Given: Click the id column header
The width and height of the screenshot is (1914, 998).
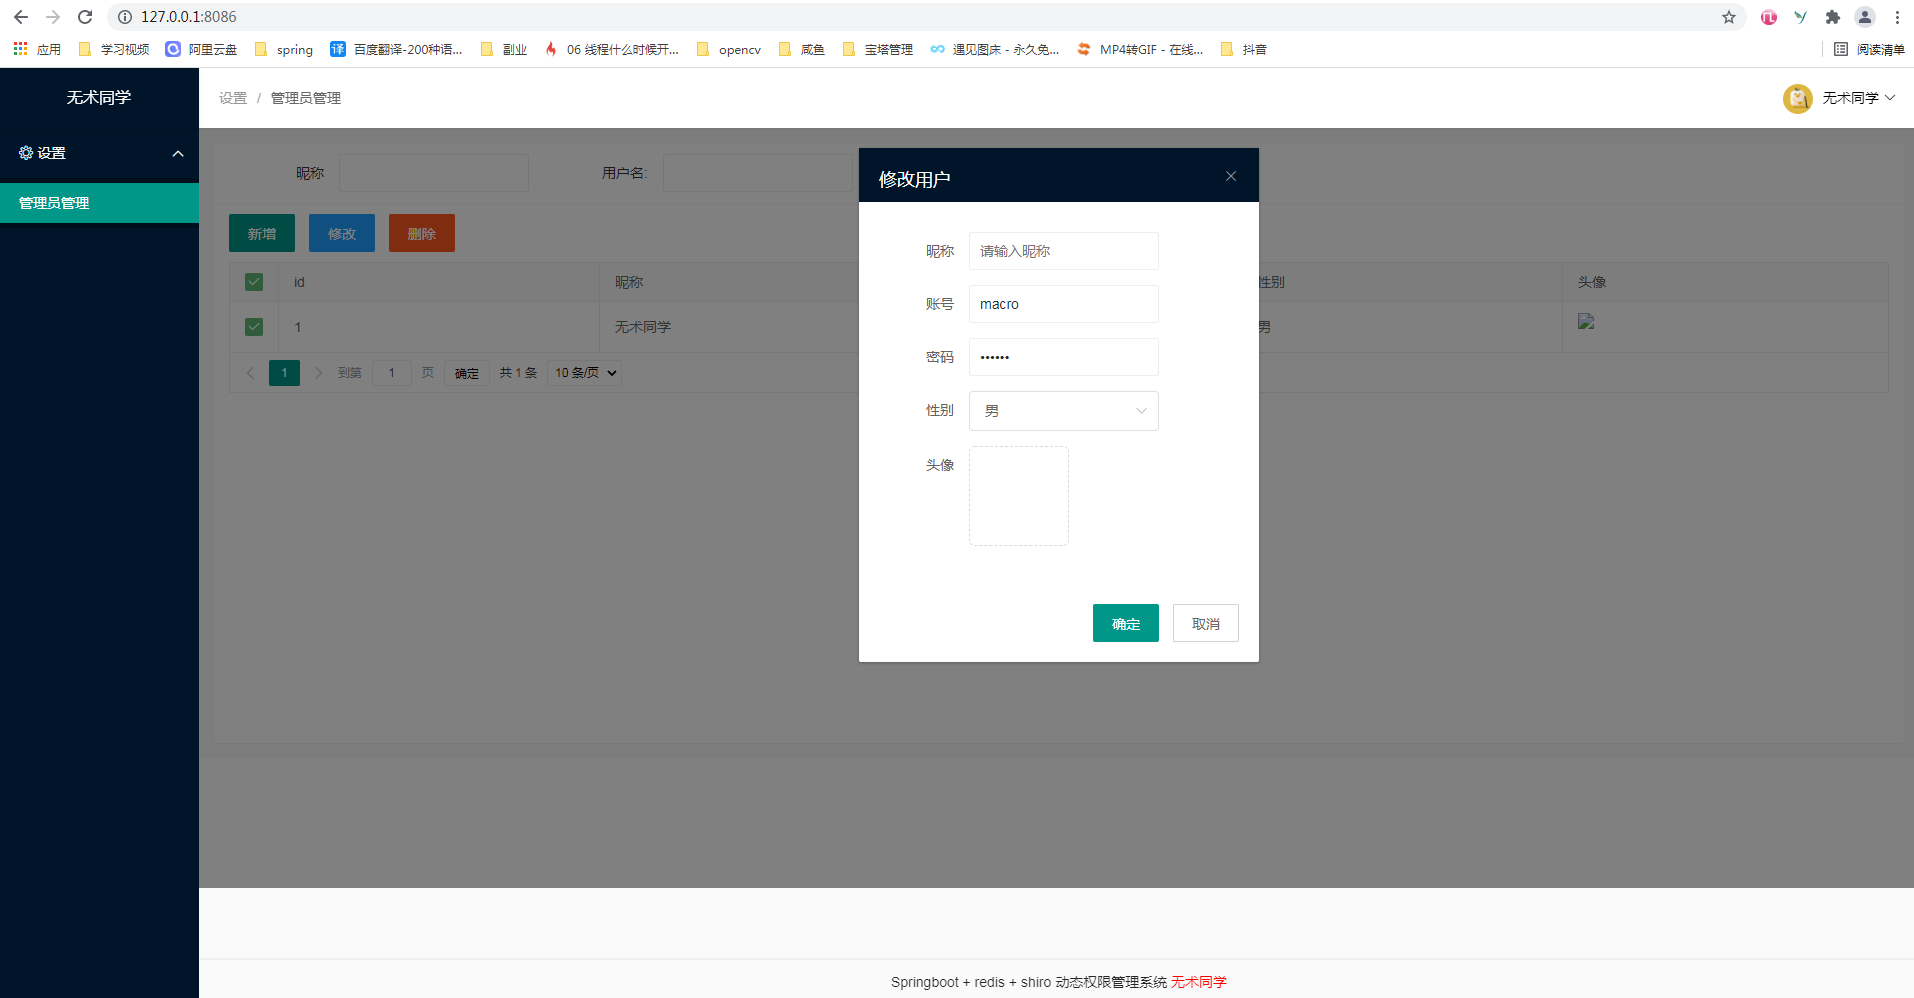Looking at the screenshot, I should 299,282.
